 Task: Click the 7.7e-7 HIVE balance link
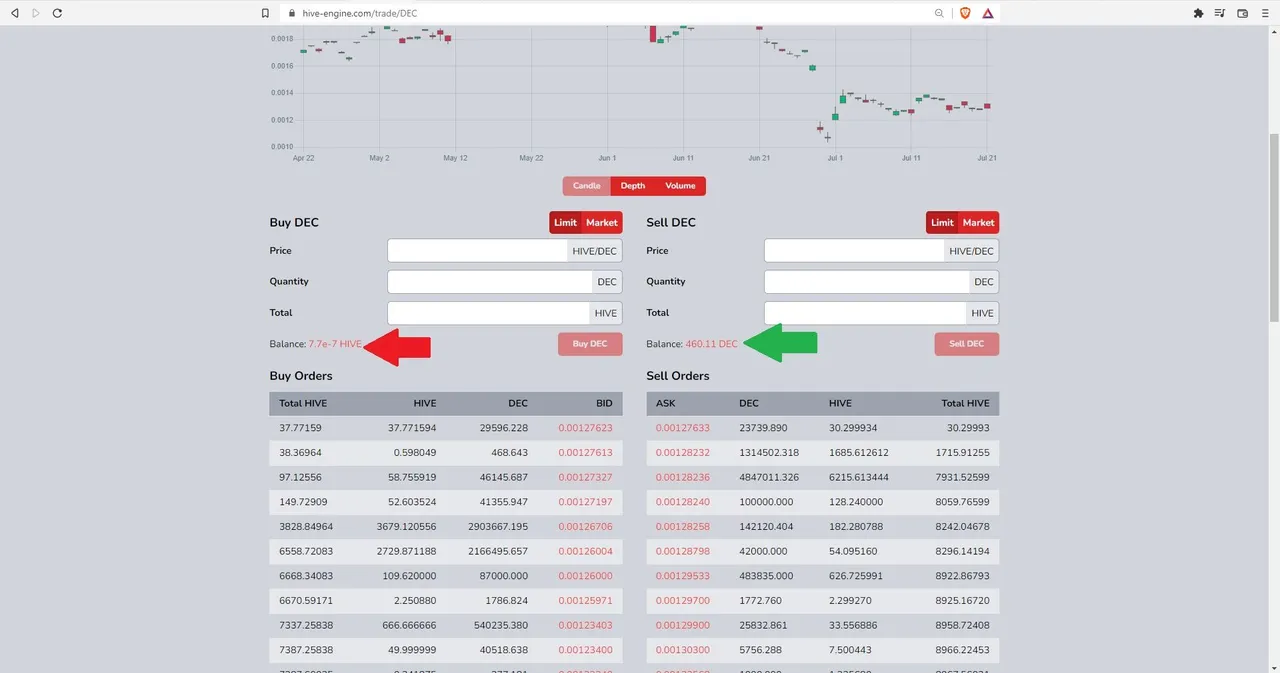coord(335,344)
